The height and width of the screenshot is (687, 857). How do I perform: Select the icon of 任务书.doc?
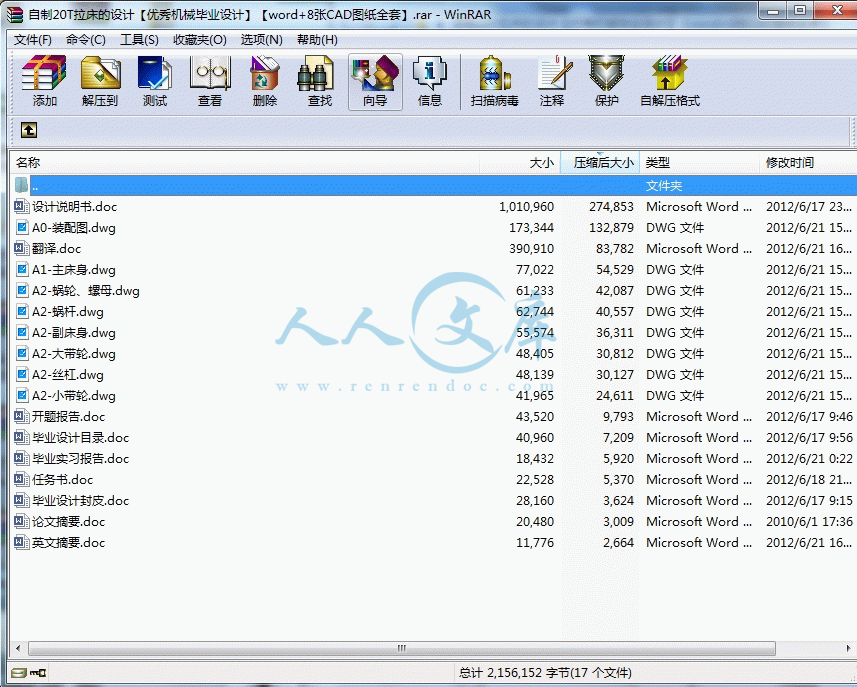[21, 480]
